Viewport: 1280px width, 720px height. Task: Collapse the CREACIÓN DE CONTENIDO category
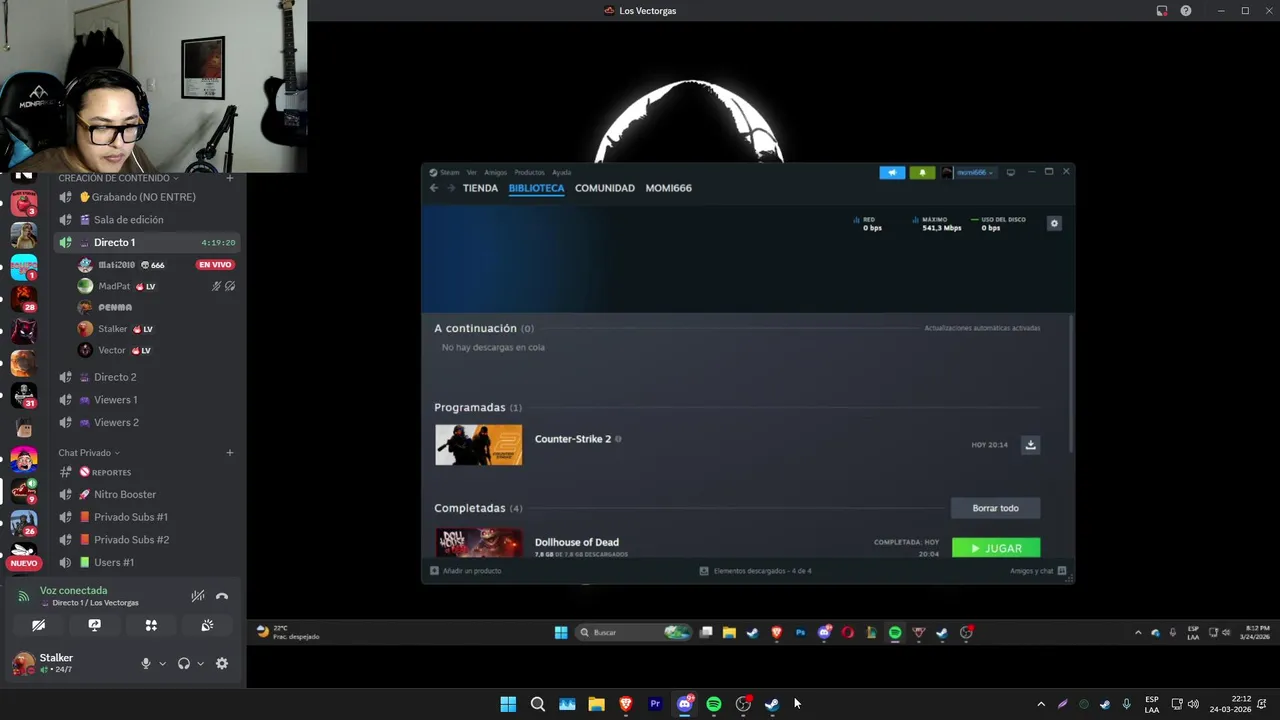tap(118, 178)
